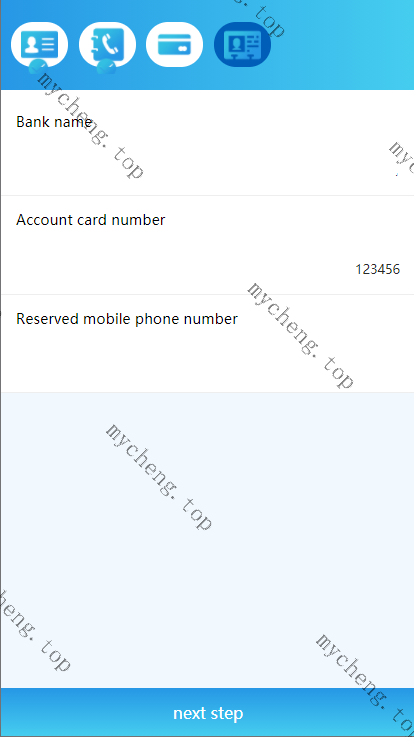
Task: Tap the next step button
Action: click(207, 713)
